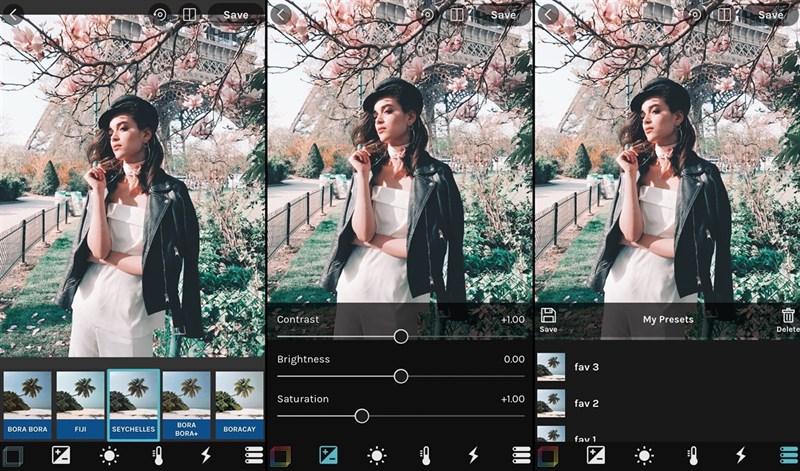Open filters tab in left screen toolbar
This screenshot has width=800, height=471.
pos(13,455)
